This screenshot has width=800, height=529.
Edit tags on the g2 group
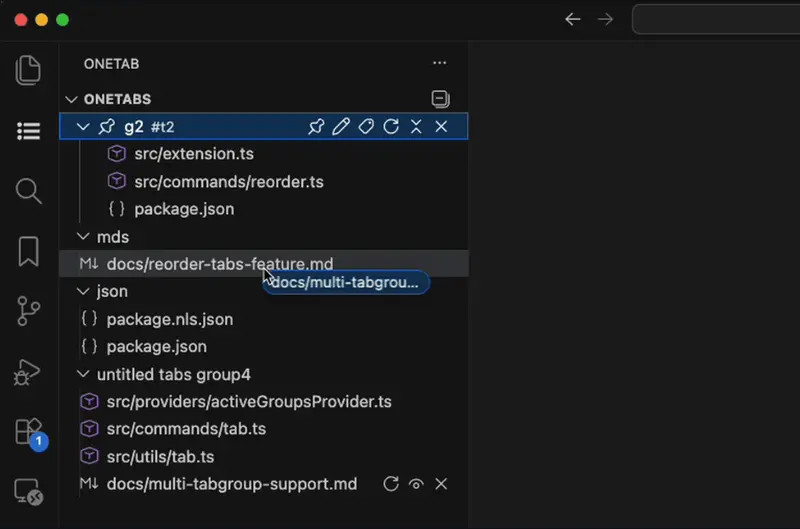(366, 127)
